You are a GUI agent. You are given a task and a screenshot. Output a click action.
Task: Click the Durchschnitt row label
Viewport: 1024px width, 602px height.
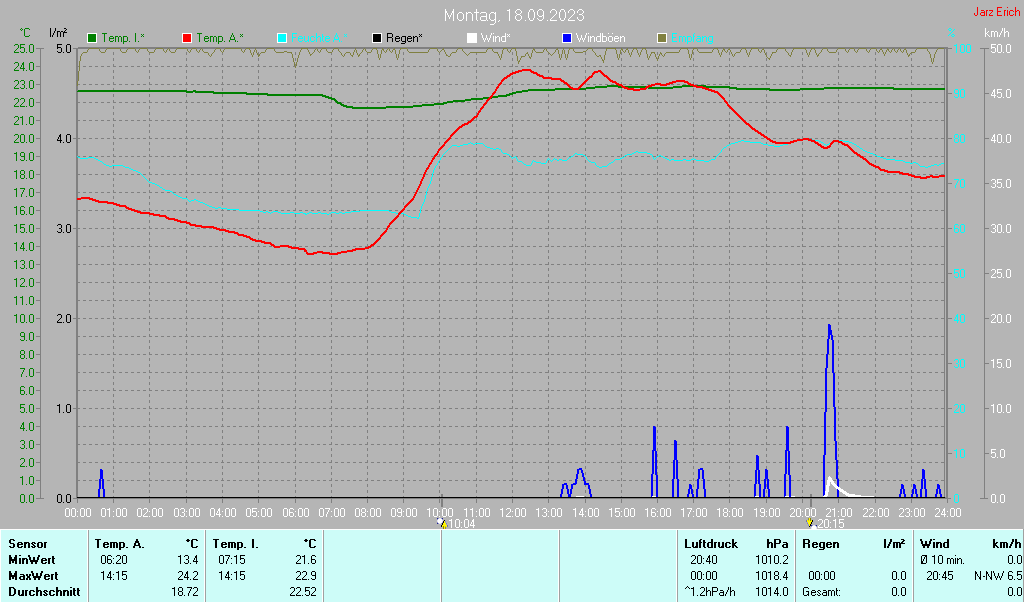pyautogui.click(x=44, y=592)
